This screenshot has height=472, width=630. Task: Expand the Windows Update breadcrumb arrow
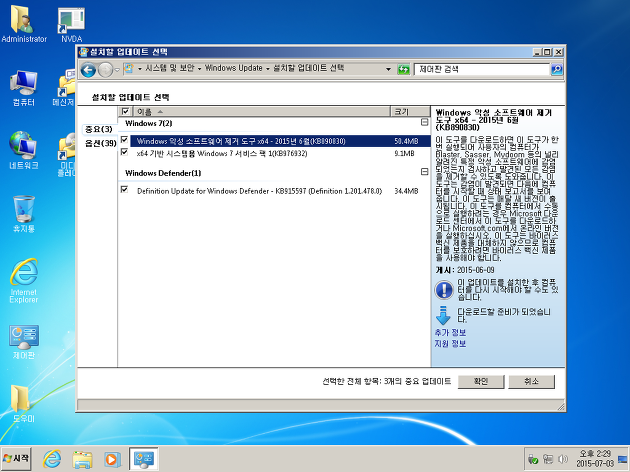click(x=268, y=69)
